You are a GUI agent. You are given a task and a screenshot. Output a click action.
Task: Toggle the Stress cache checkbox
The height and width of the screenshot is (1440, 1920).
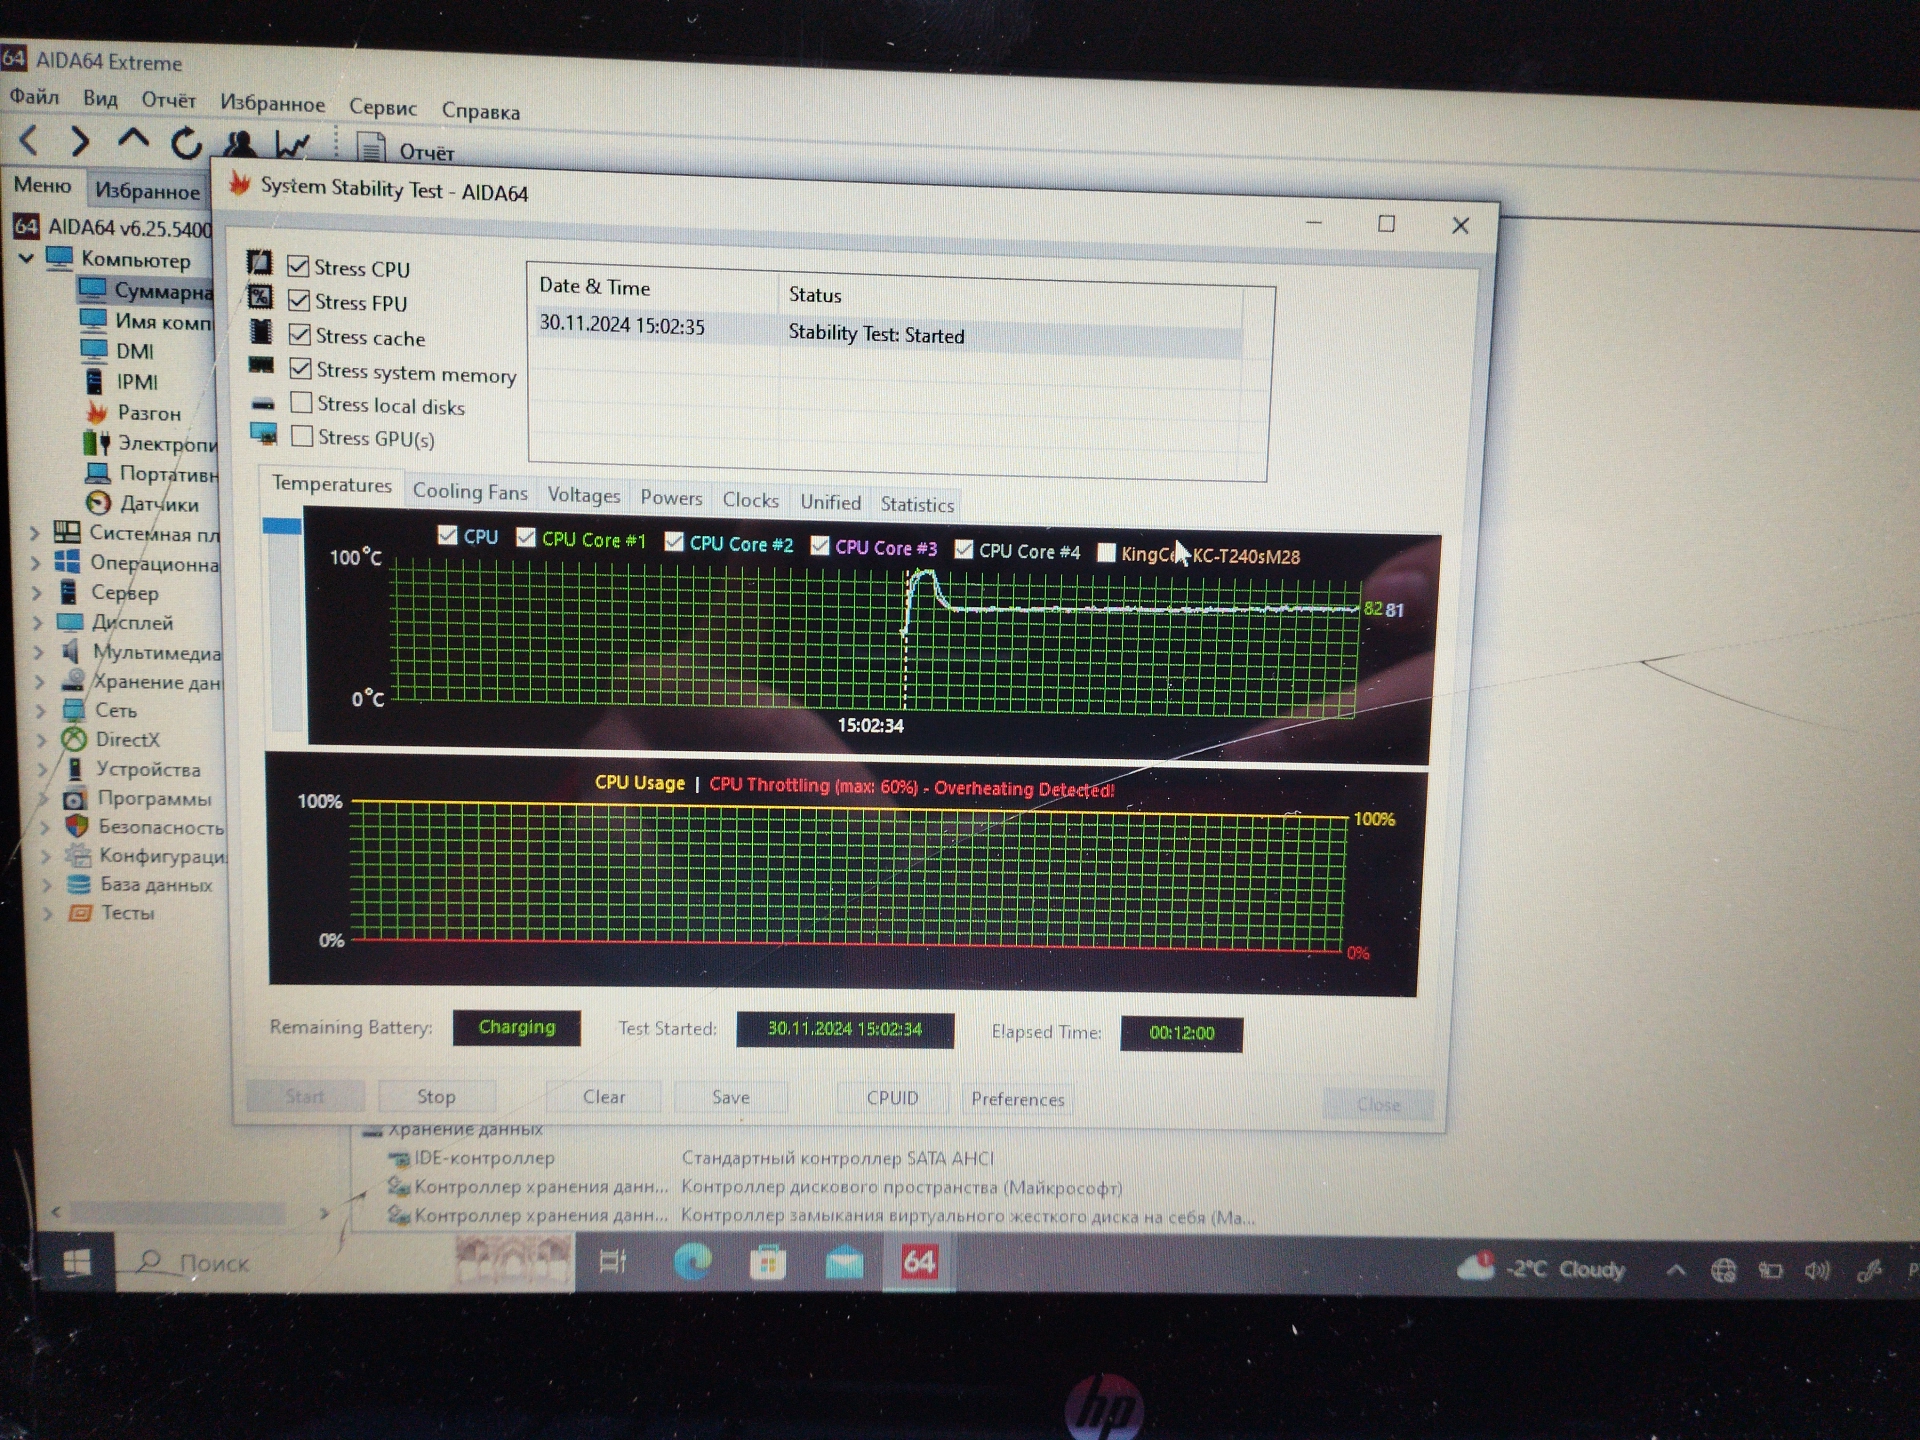coord(299,334)
